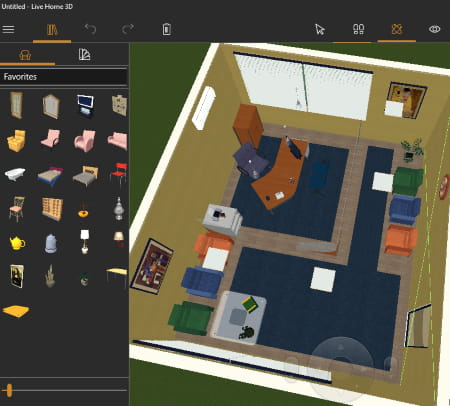Select the purple office chair in scene

(x=250, y=159)
